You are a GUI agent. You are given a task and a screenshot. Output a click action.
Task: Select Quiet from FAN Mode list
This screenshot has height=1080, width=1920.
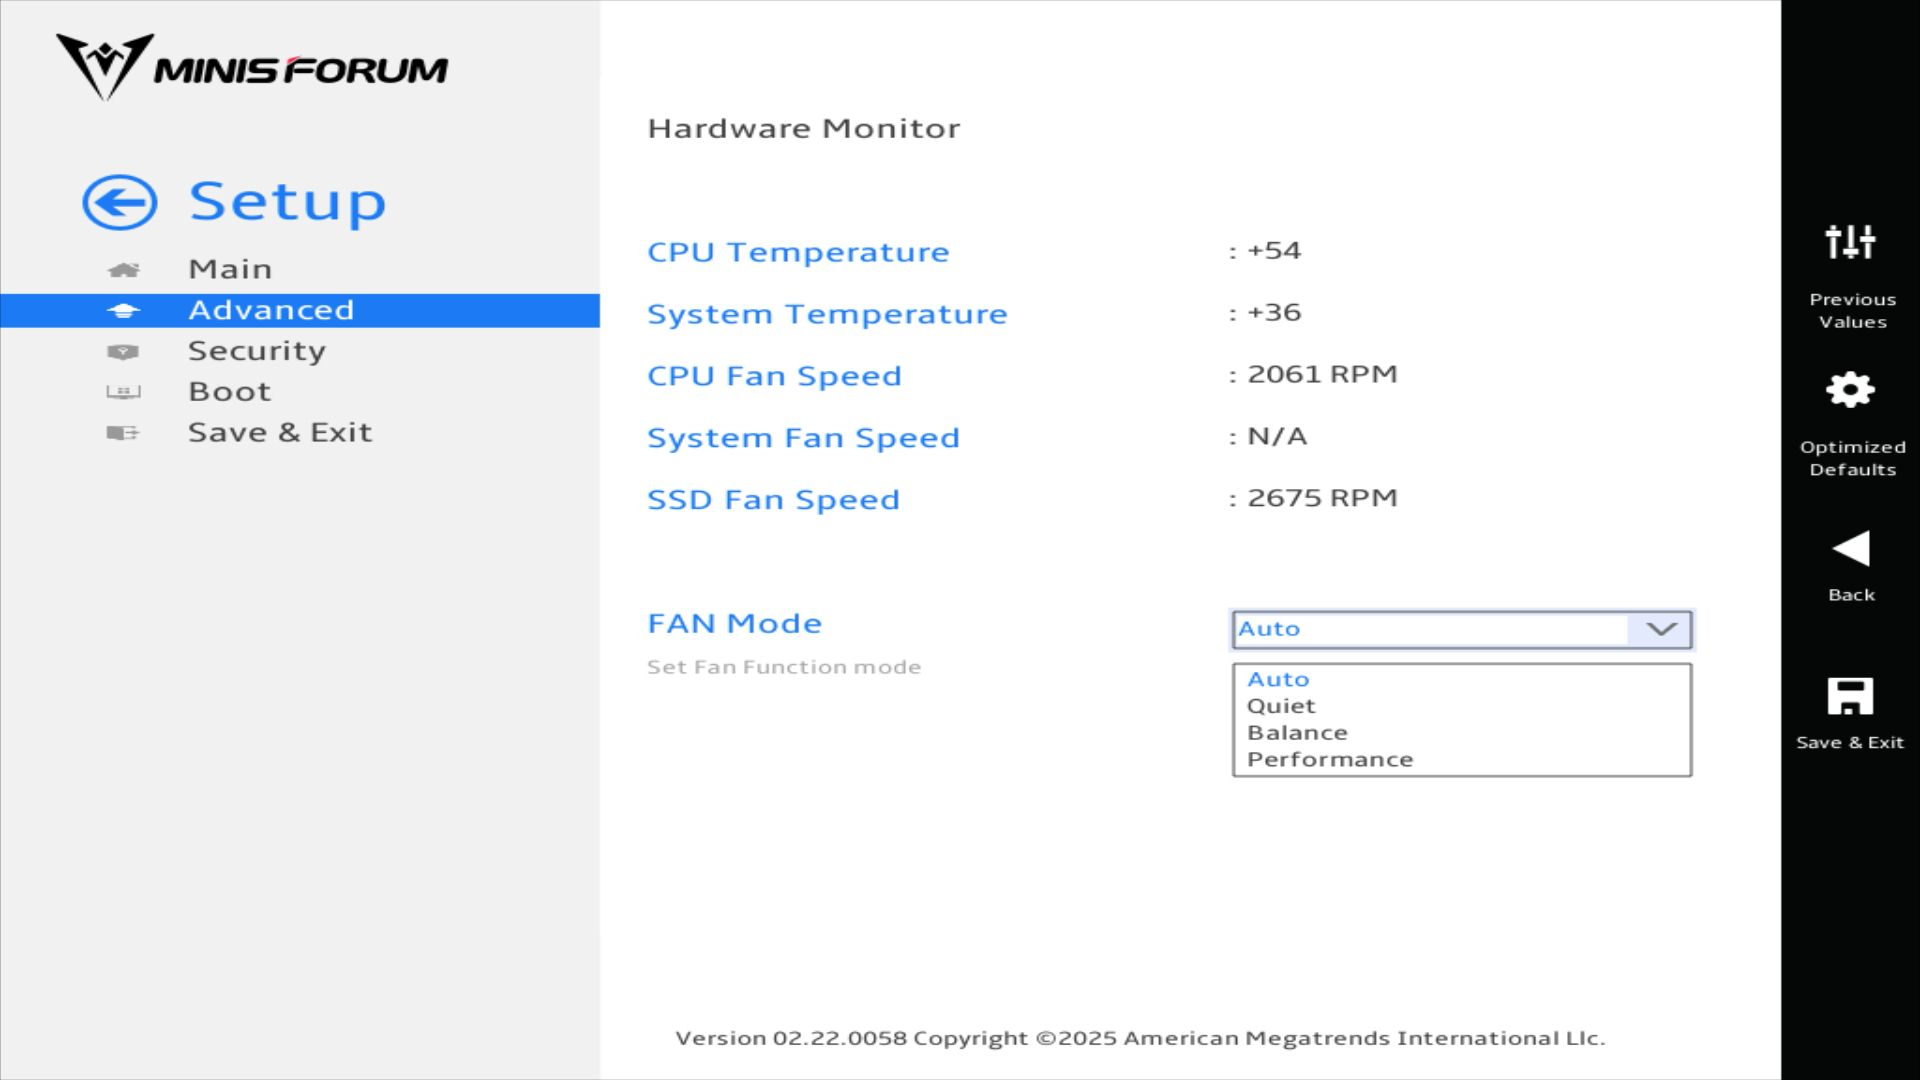click(1281, 706)
